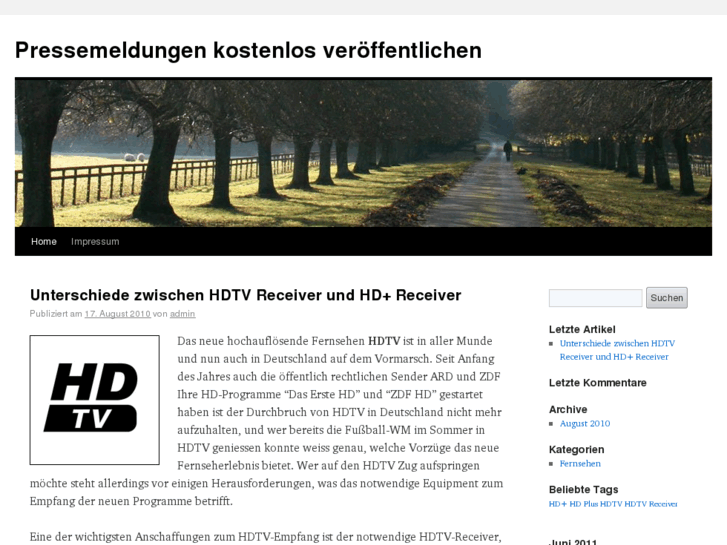Open the Fernsehen category
This screenshot has width=727, height=545.
click(580, 463)
